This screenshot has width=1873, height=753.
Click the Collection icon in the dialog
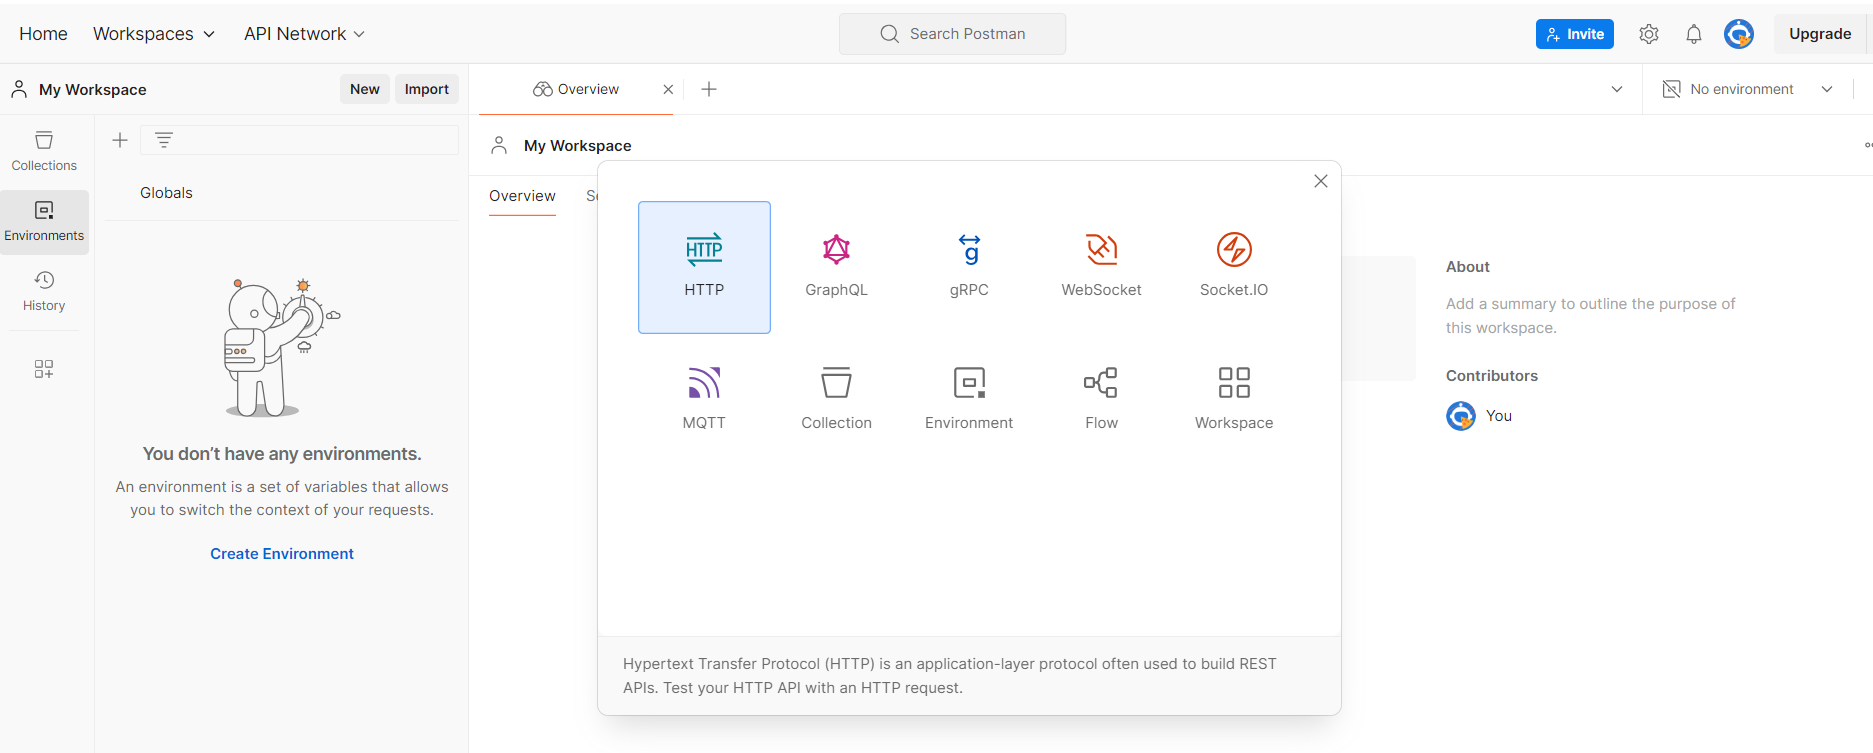pos(836,383)
